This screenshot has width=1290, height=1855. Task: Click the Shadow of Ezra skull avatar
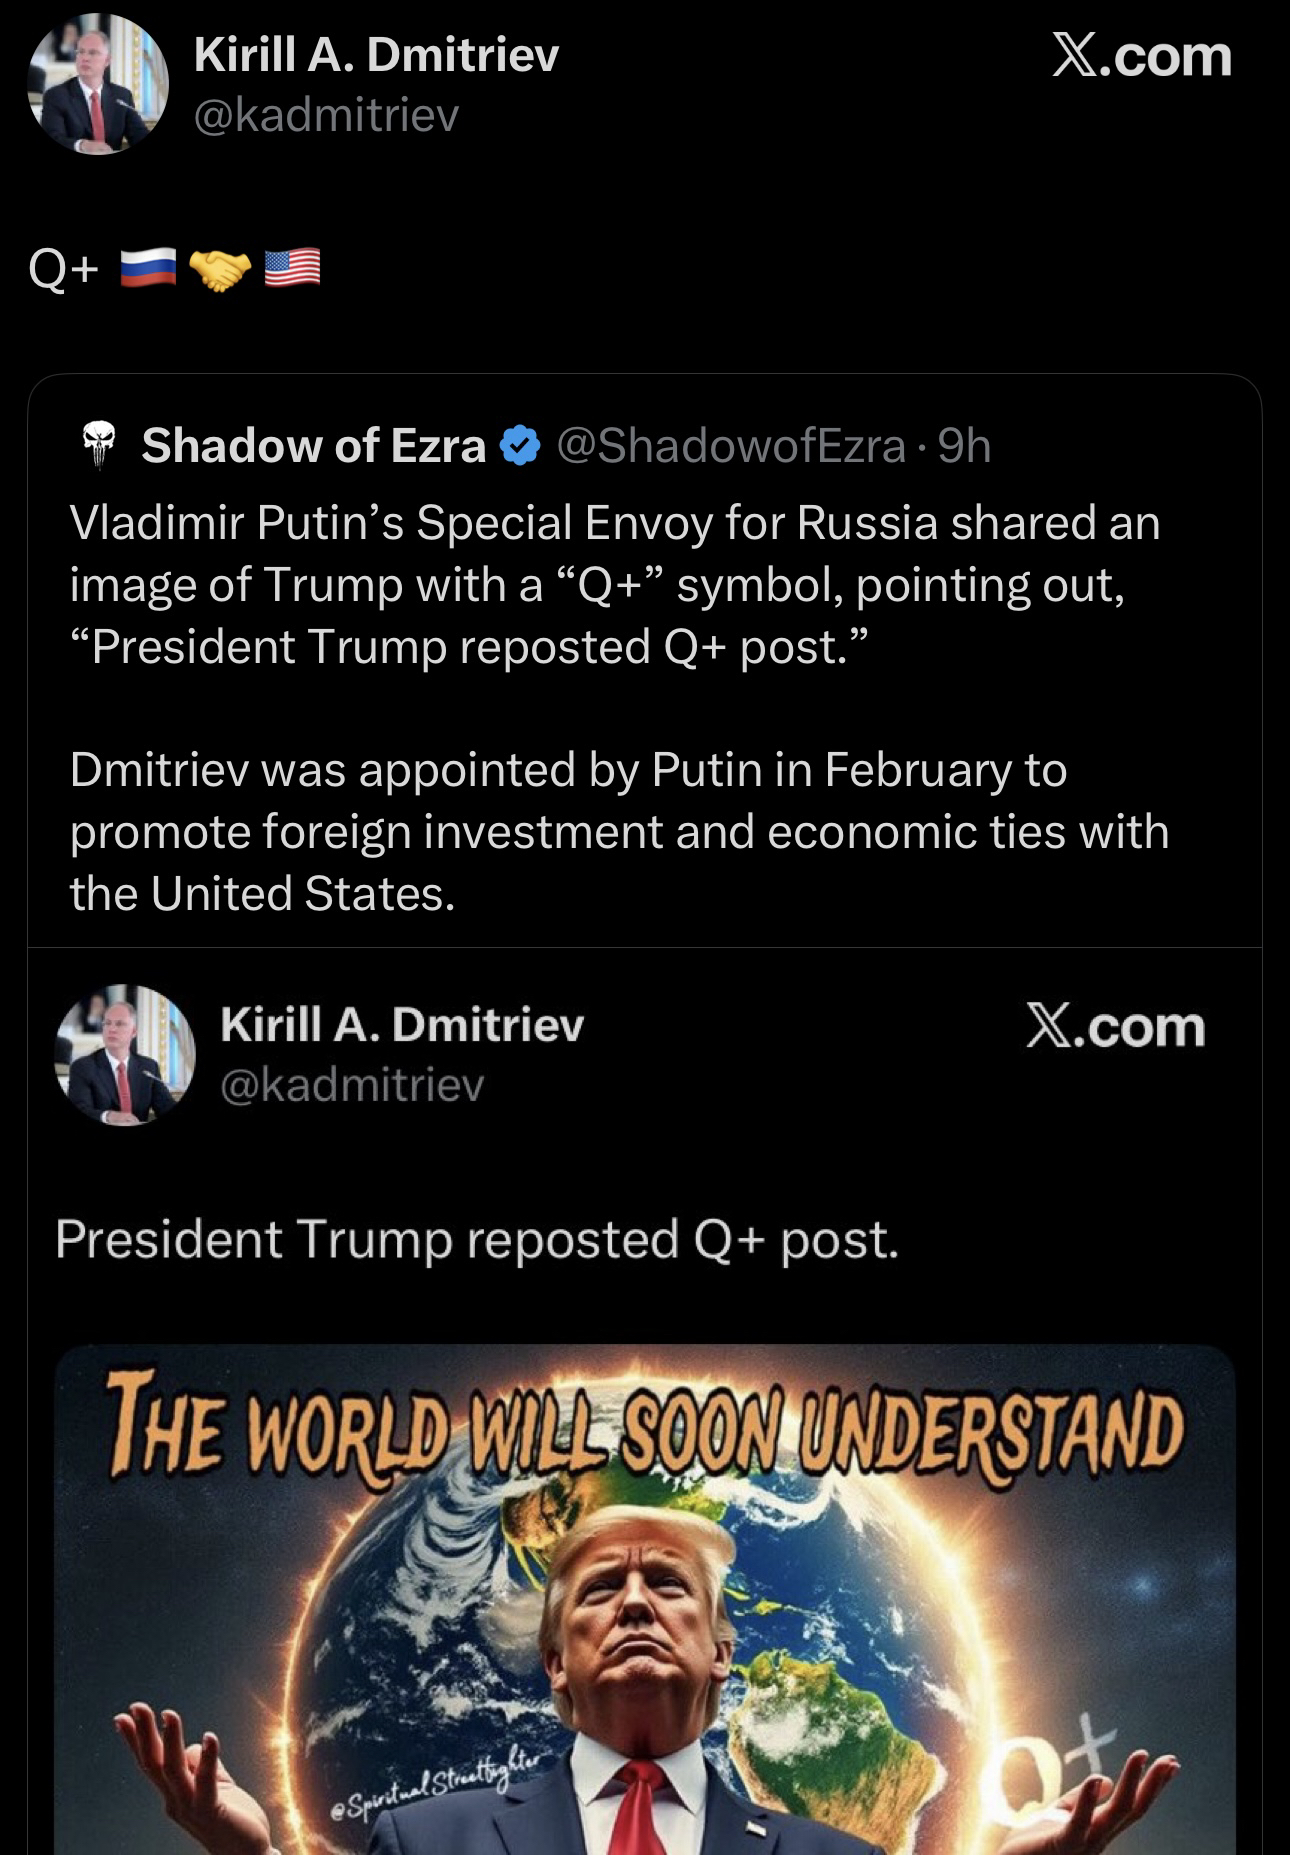pos(98,446)
